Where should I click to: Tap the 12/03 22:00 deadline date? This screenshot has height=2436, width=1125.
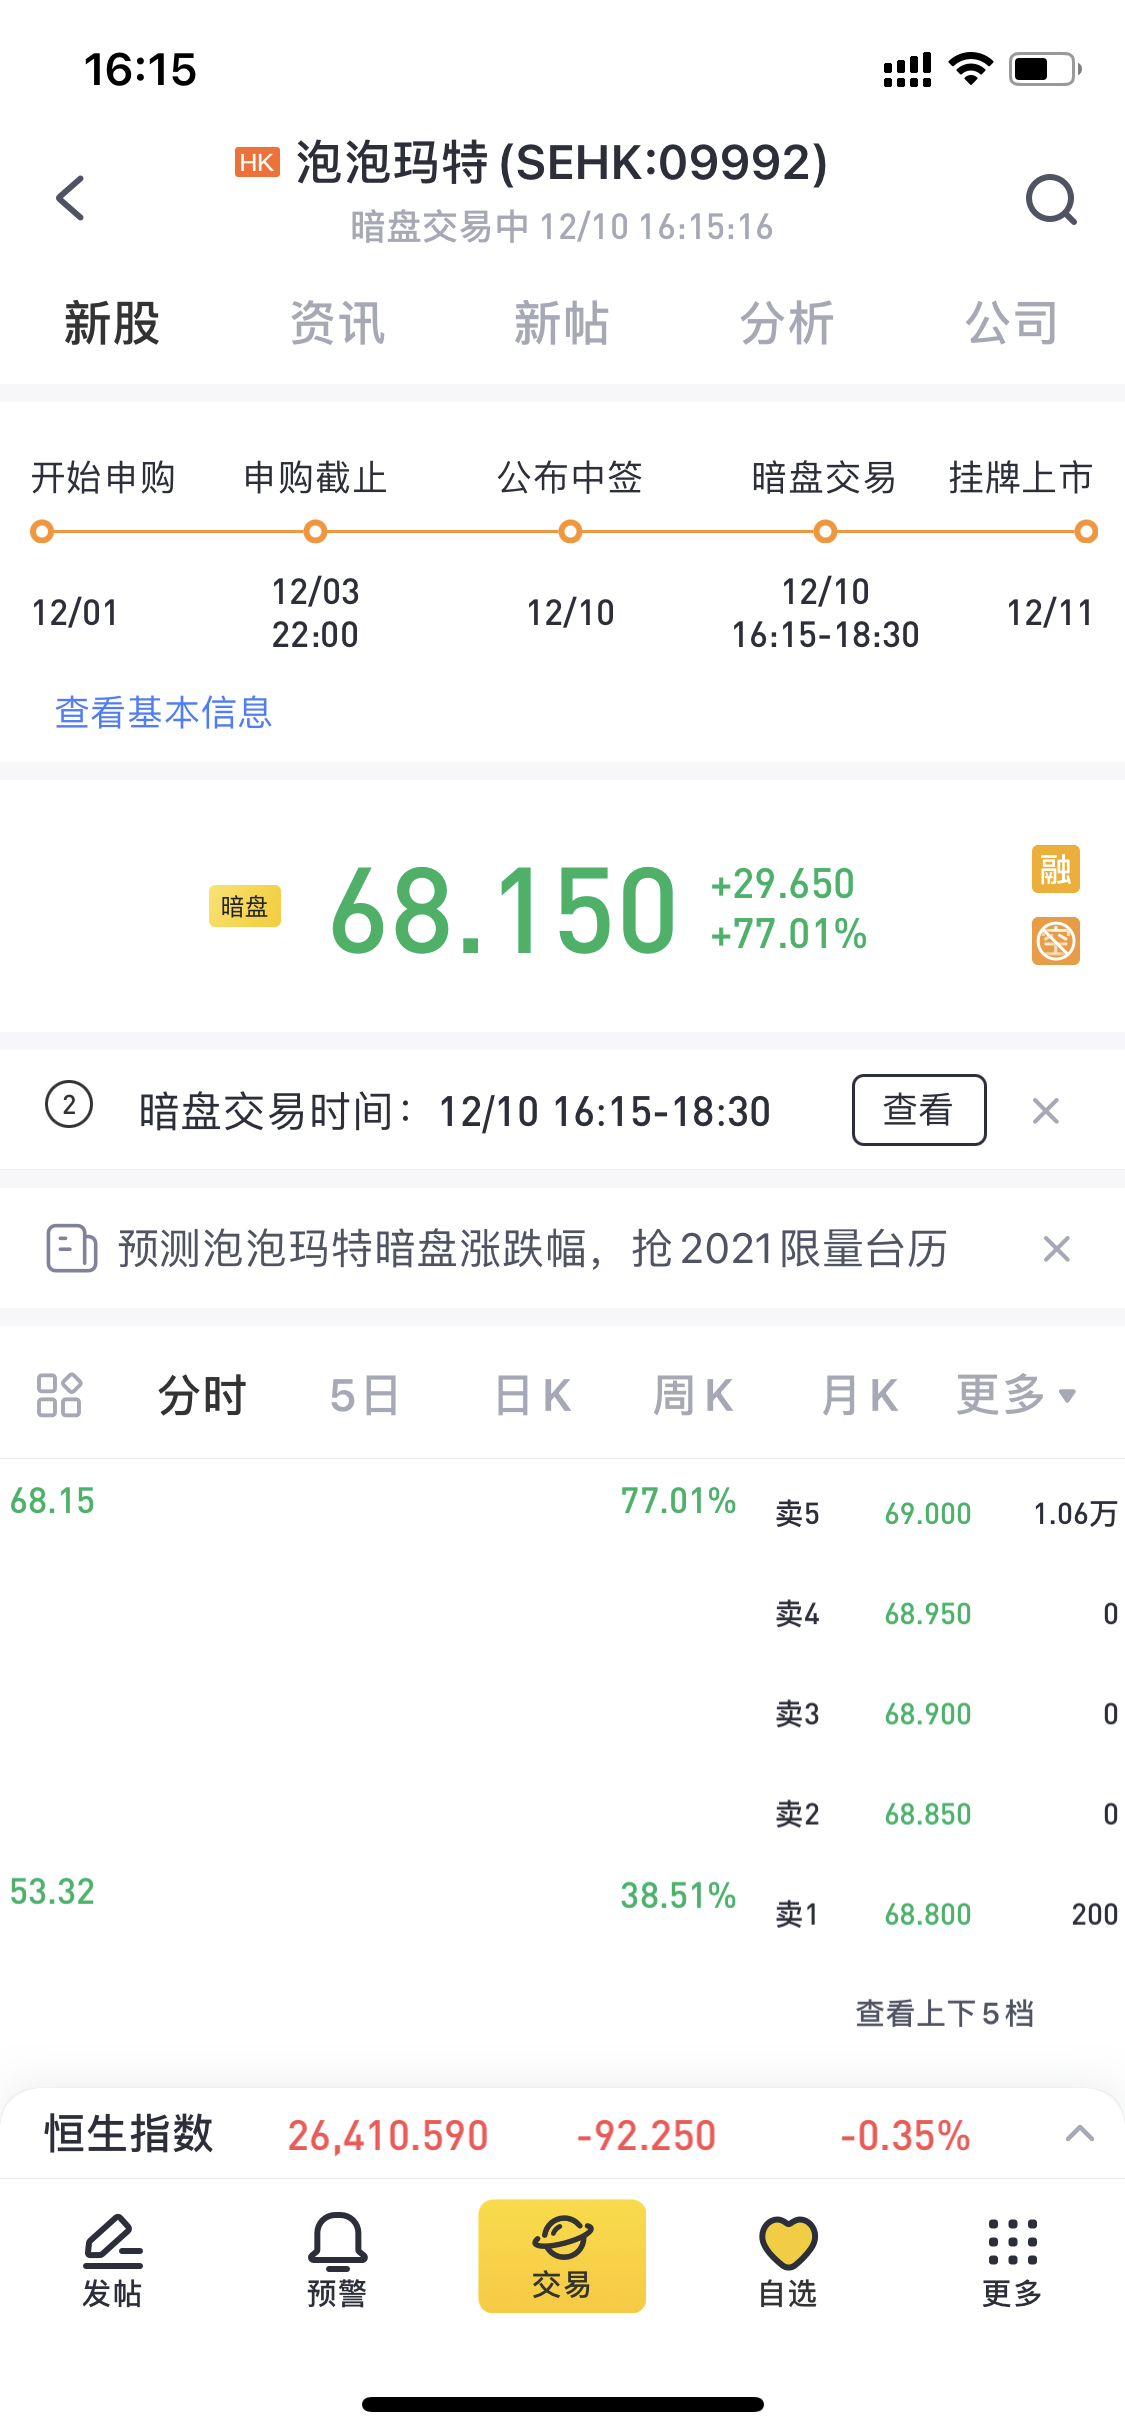315,612
